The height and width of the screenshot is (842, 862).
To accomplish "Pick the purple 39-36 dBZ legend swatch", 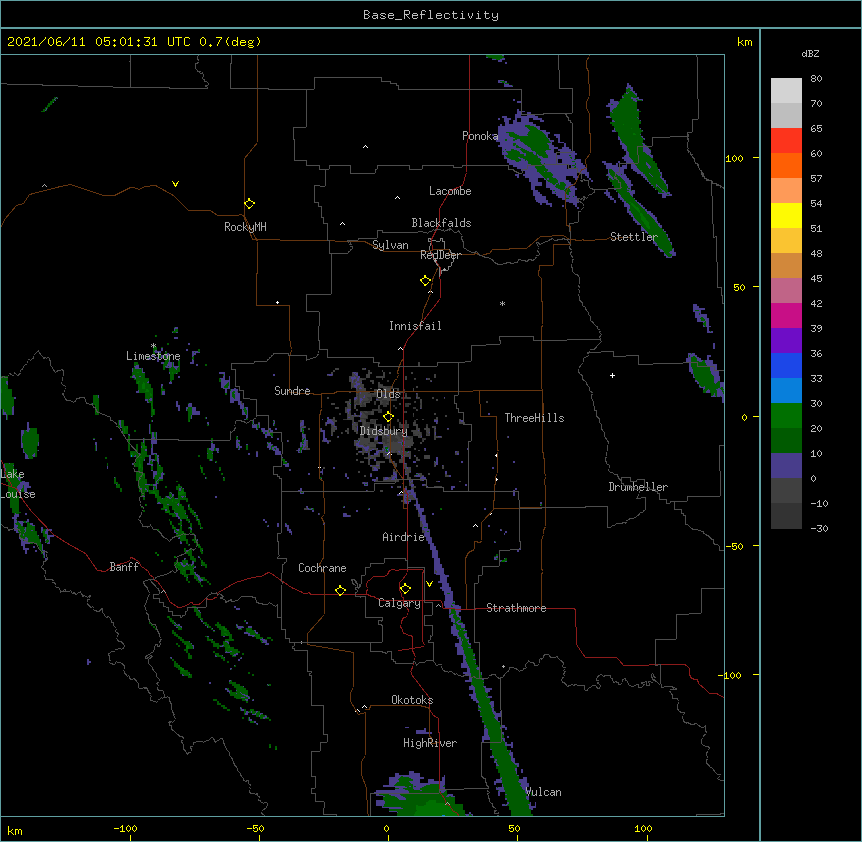I will click(x=786, y=341).
